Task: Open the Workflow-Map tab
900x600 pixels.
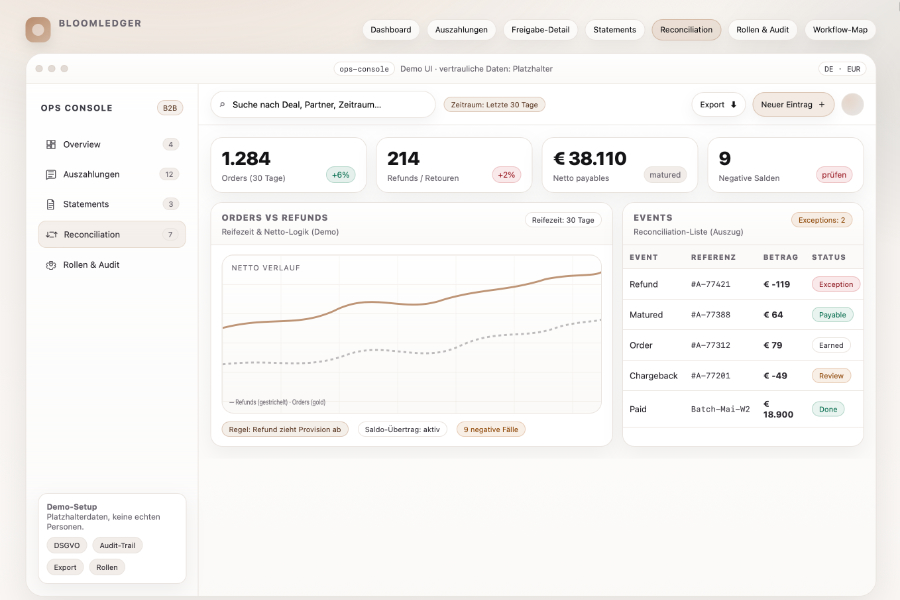Action: [839, 30]
